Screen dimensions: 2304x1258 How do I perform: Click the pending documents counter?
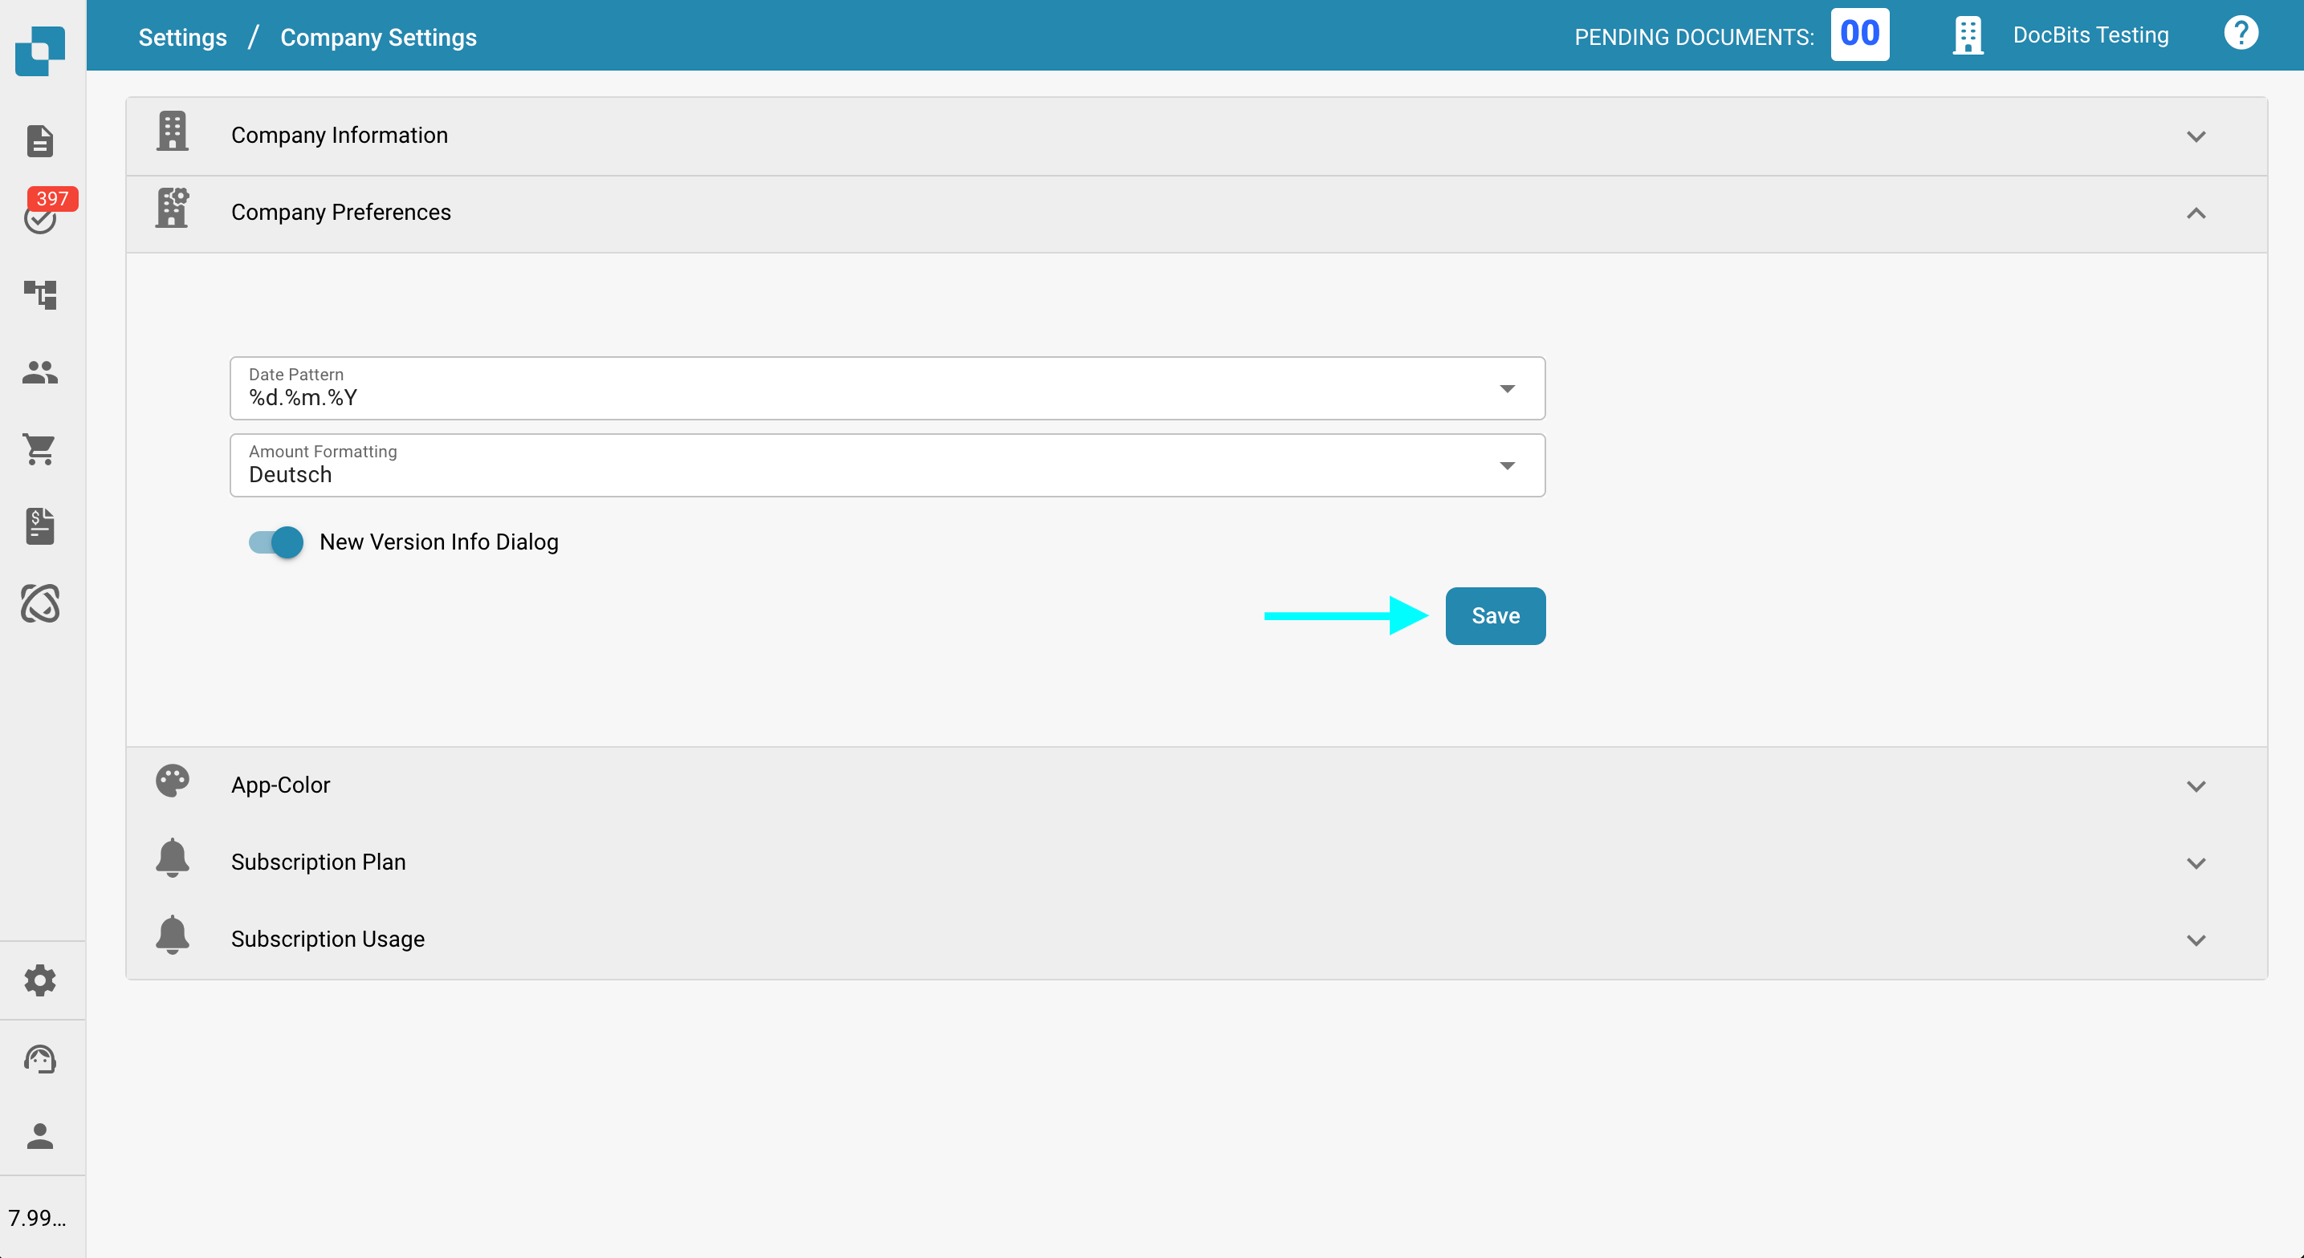tap(1859, 35)
